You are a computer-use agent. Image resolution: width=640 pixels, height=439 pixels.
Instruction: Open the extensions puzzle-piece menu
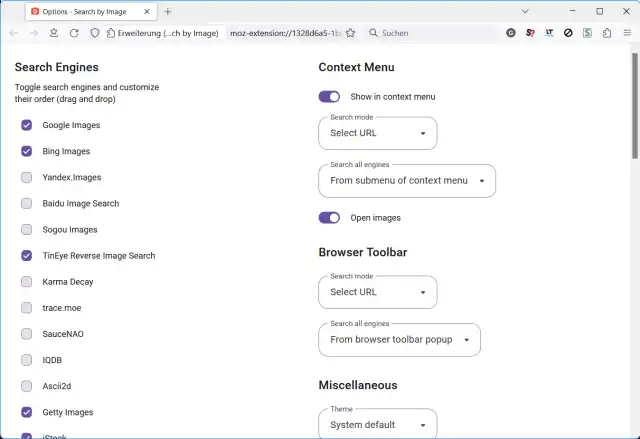[606, 33]
